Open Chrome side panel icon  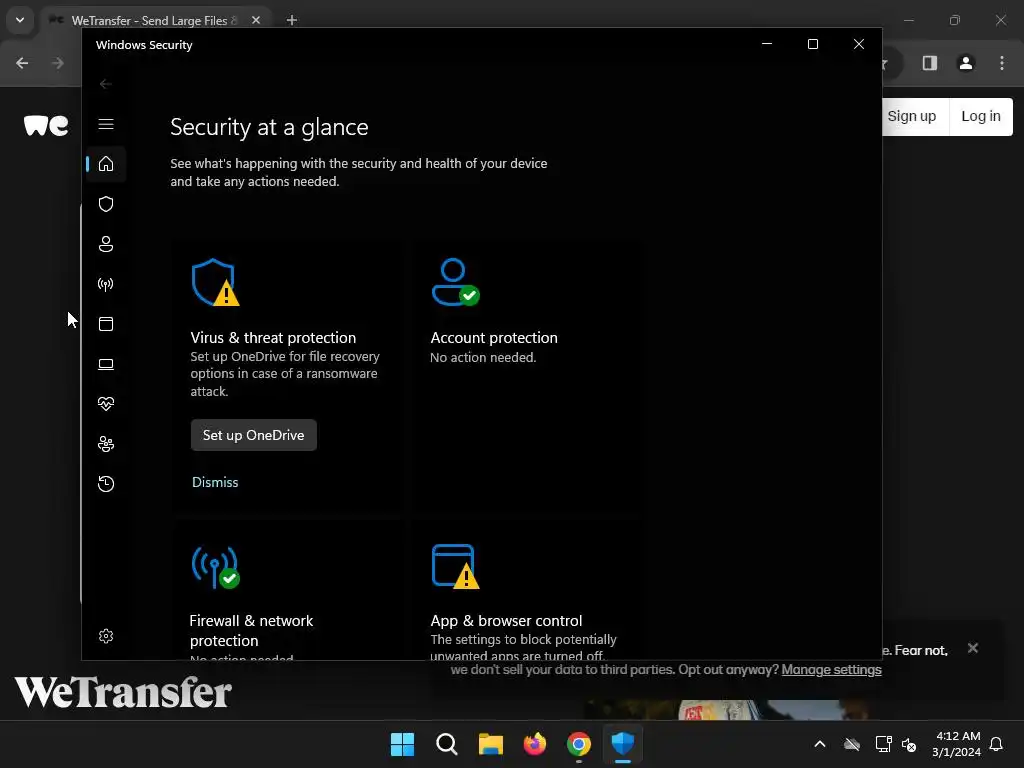pyautogui.click(x=930, y=63)
